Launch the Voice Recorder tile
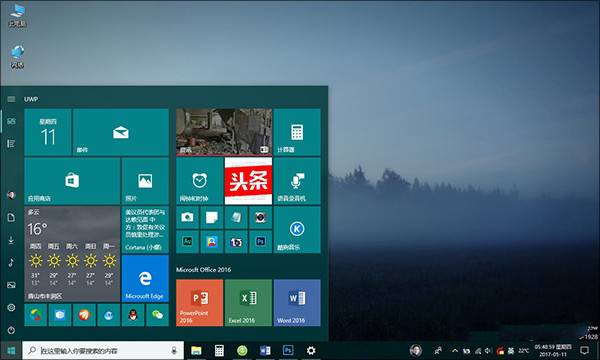This screenshot has height=360, width=600. tap(297, 181)
